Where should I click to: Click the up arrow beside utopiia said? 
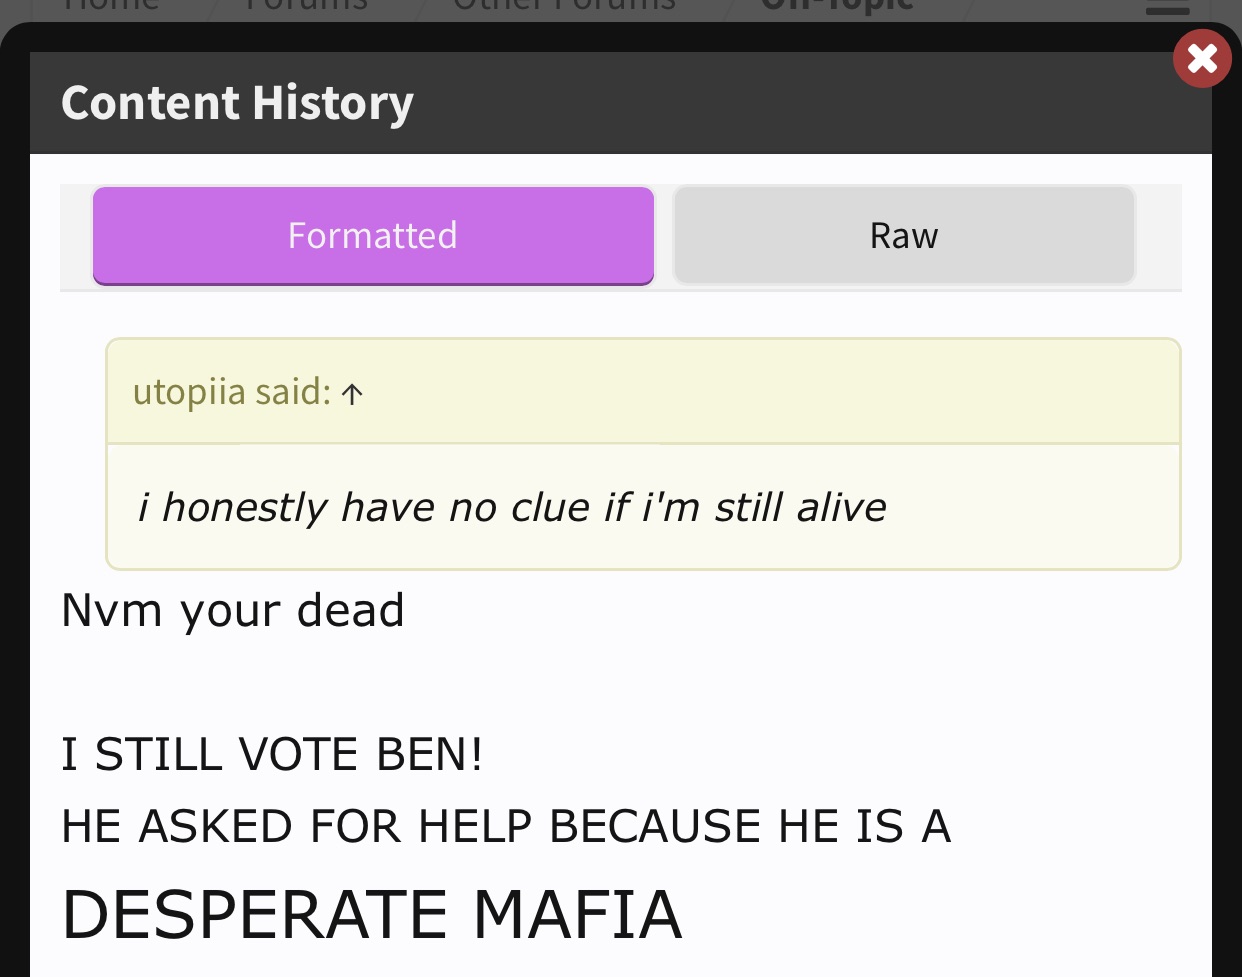(352, 394)
